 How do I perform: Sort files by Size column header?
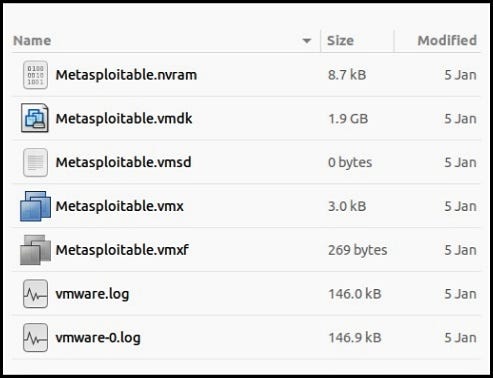[340, 41]
